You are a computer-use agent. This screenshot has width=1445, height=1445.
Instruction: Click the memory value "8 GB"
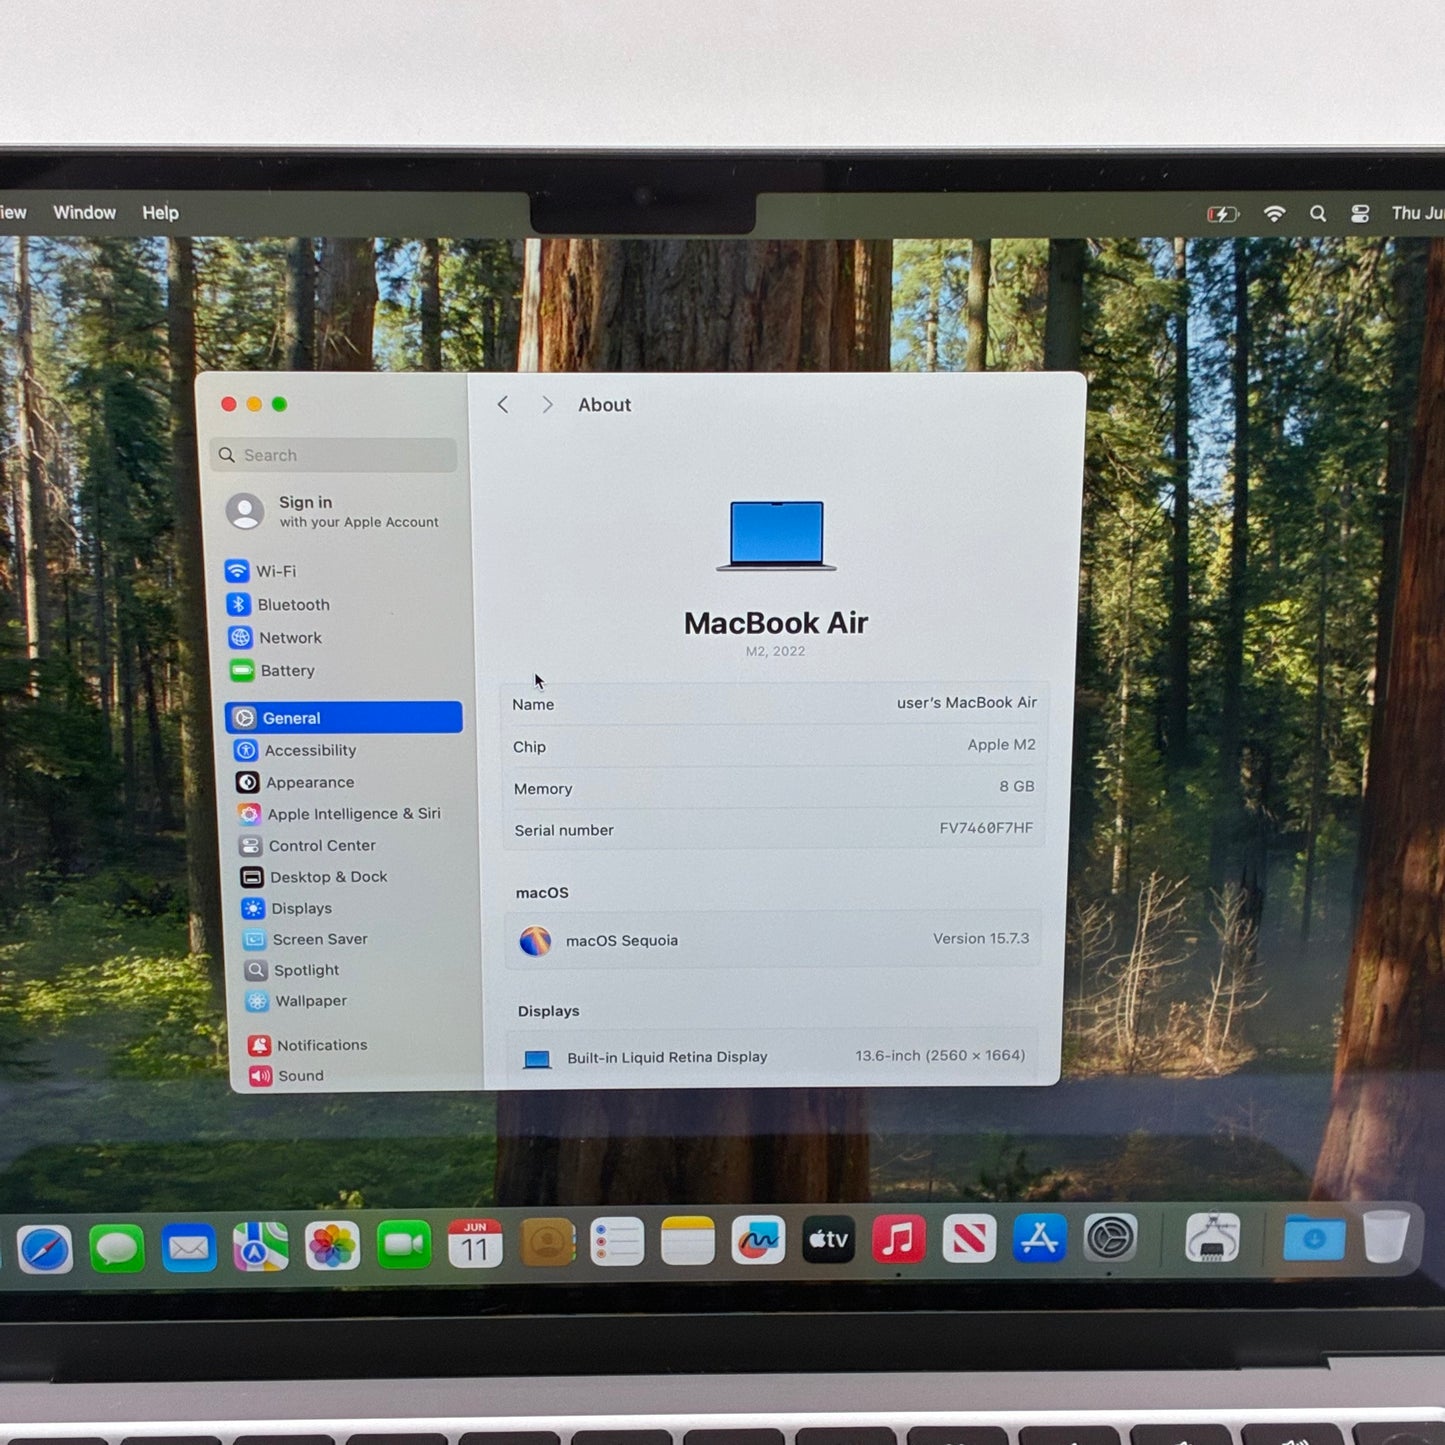1016,787
